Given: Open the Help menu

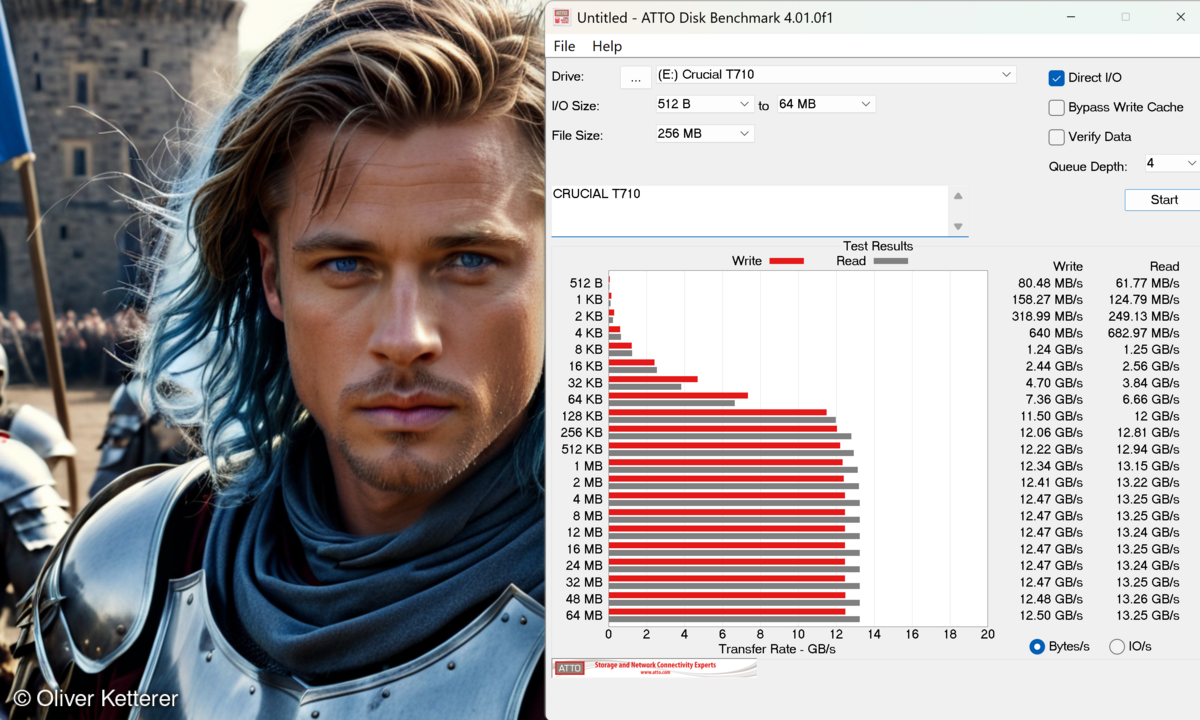Looking at the screenshot, I should (x=607, y=46).
